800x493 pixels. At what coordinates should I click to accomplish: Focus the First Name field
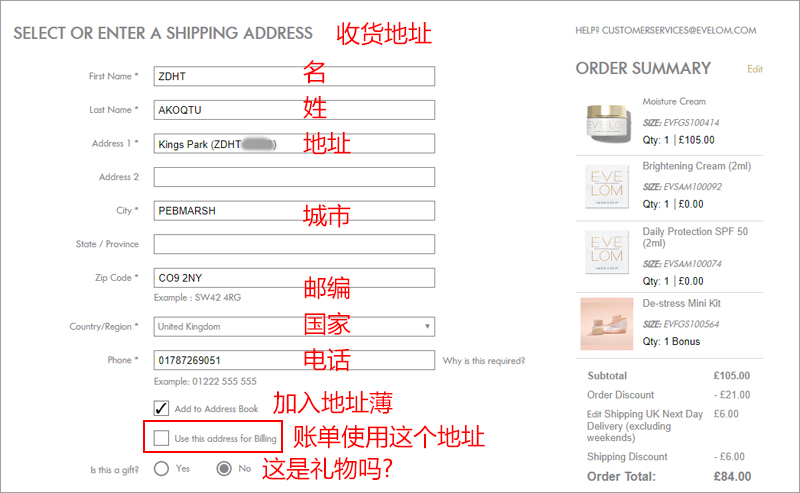point(294,76)
